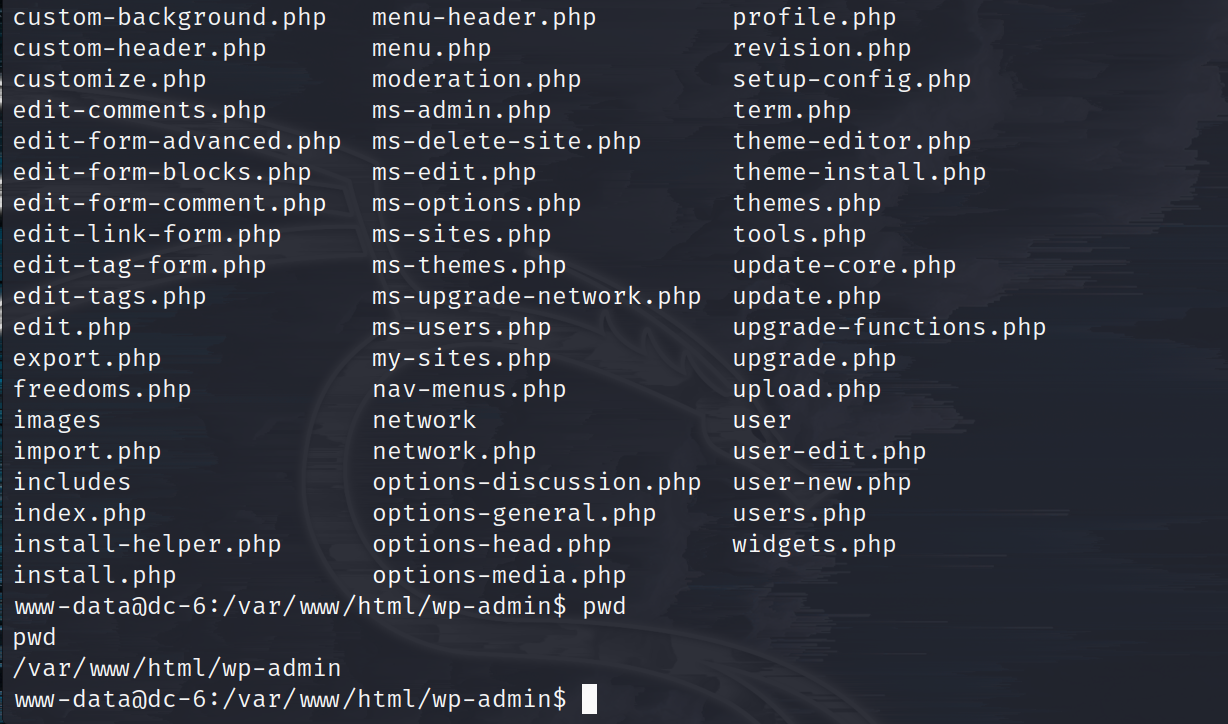Click the update-core.php filename
The image size is (1228, 724).
[844, 266]
